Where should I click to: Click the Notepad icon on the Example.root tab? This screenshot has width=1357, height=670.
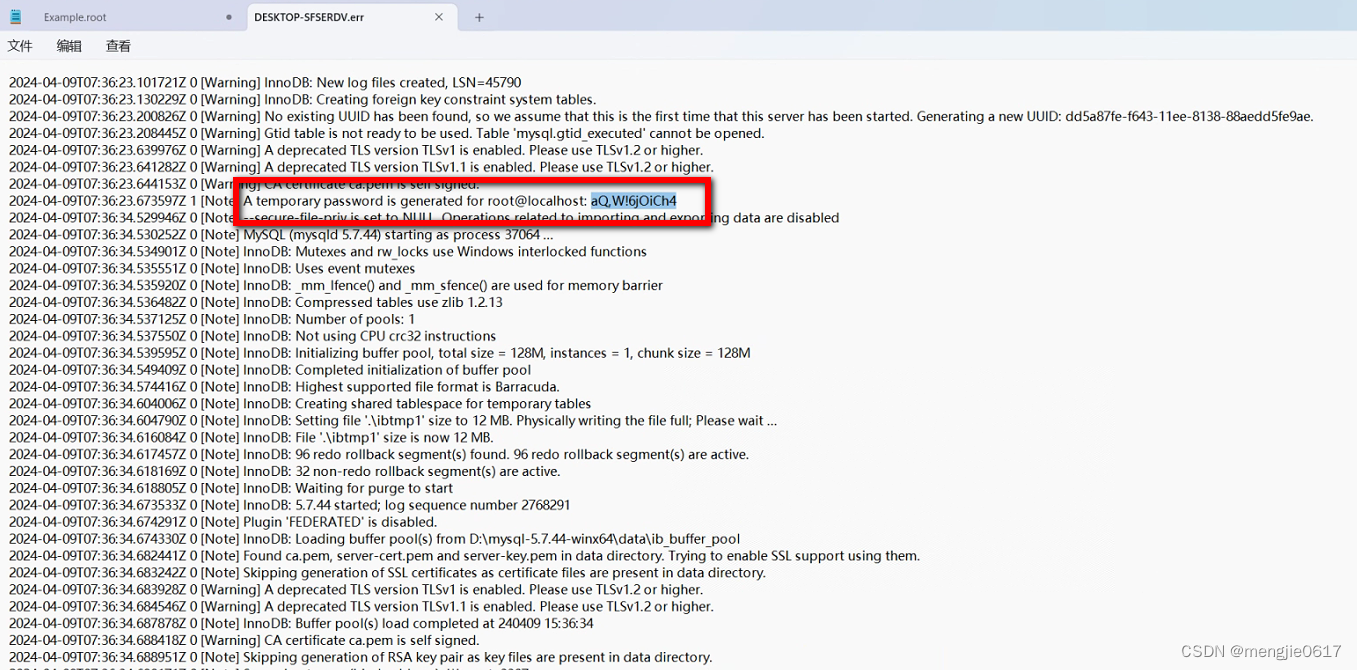(15, 17)
